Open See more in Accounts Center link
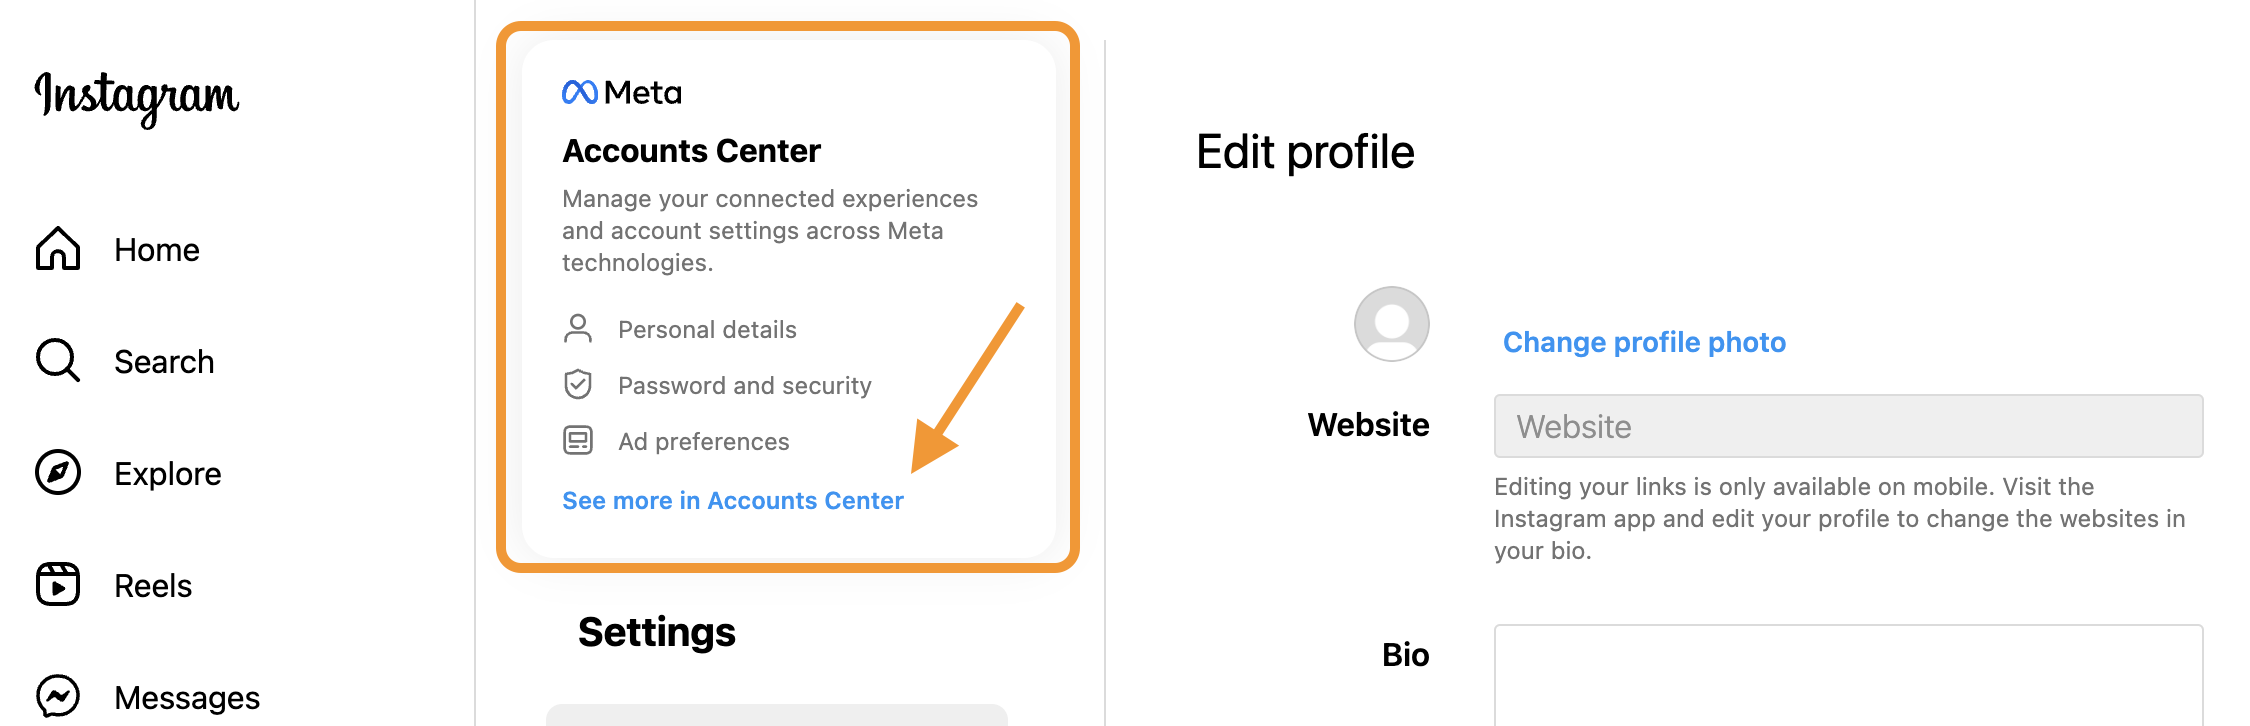The height and width of the screenshot is (726, 2250). pos(733,501)
